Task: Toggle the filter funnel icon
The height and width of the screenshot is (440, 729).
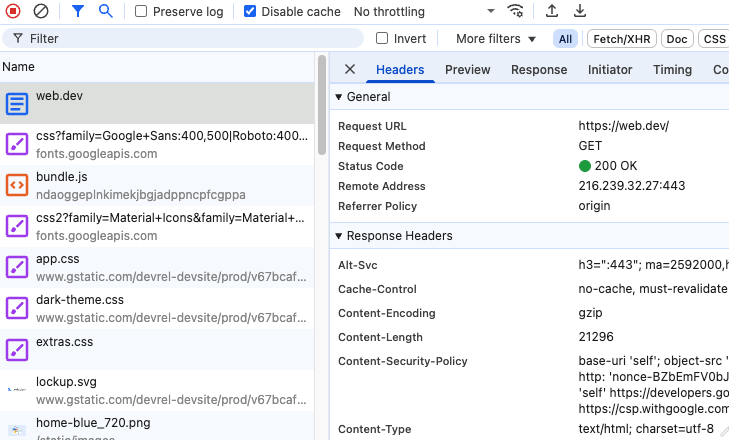Action: (78, 12)
